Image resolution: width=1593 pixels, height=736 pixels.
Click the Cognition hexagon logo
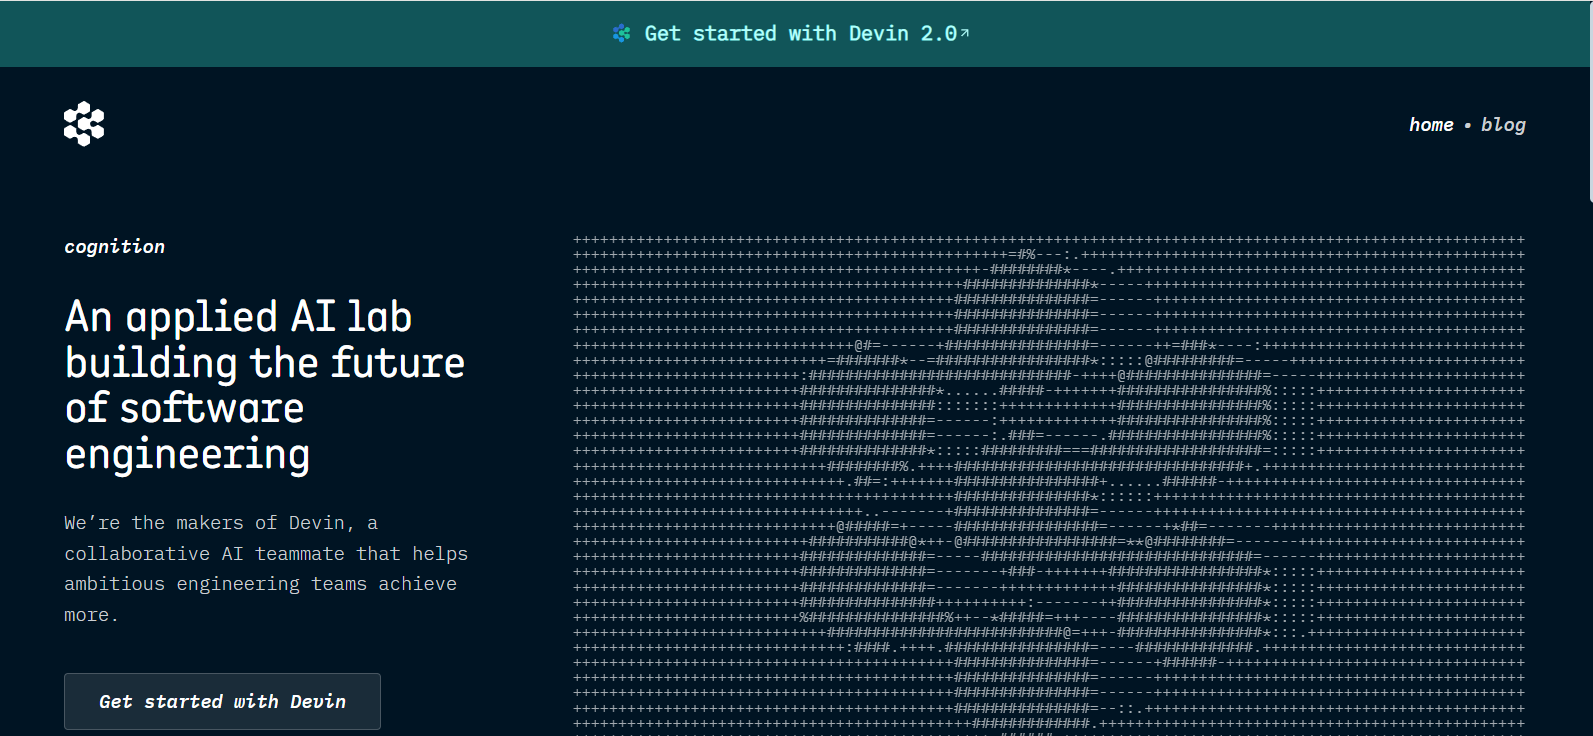click(84, 124)
